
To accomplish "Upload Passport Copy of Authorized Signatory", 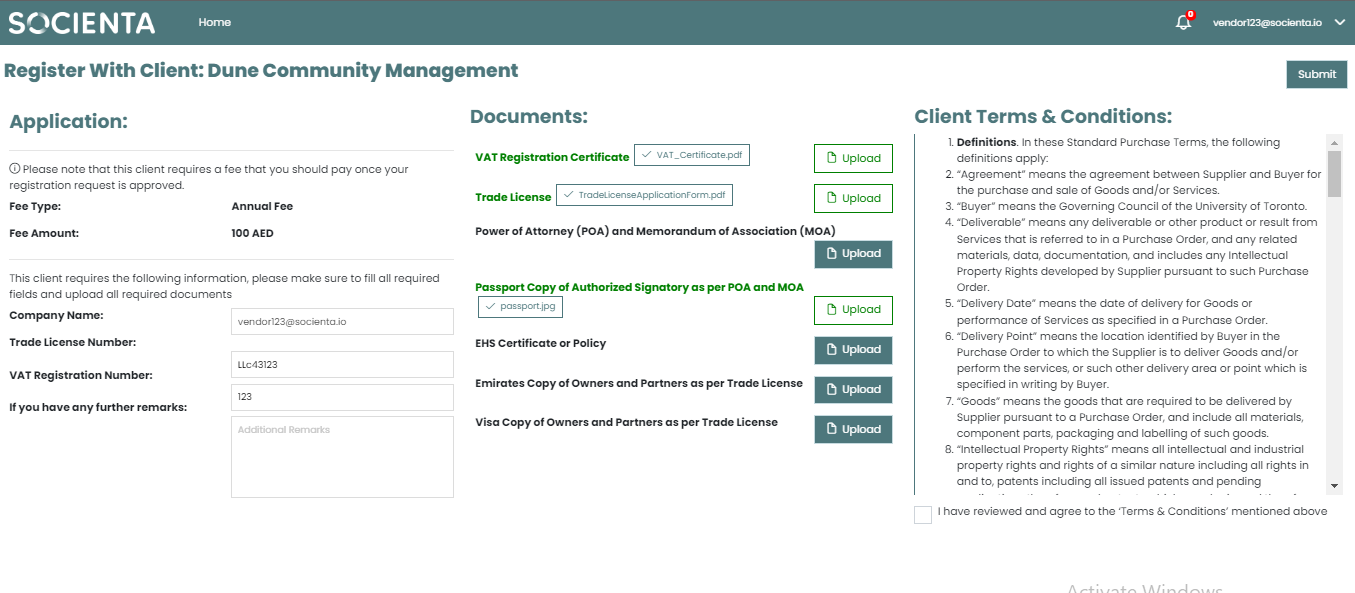I will [853, 310].
